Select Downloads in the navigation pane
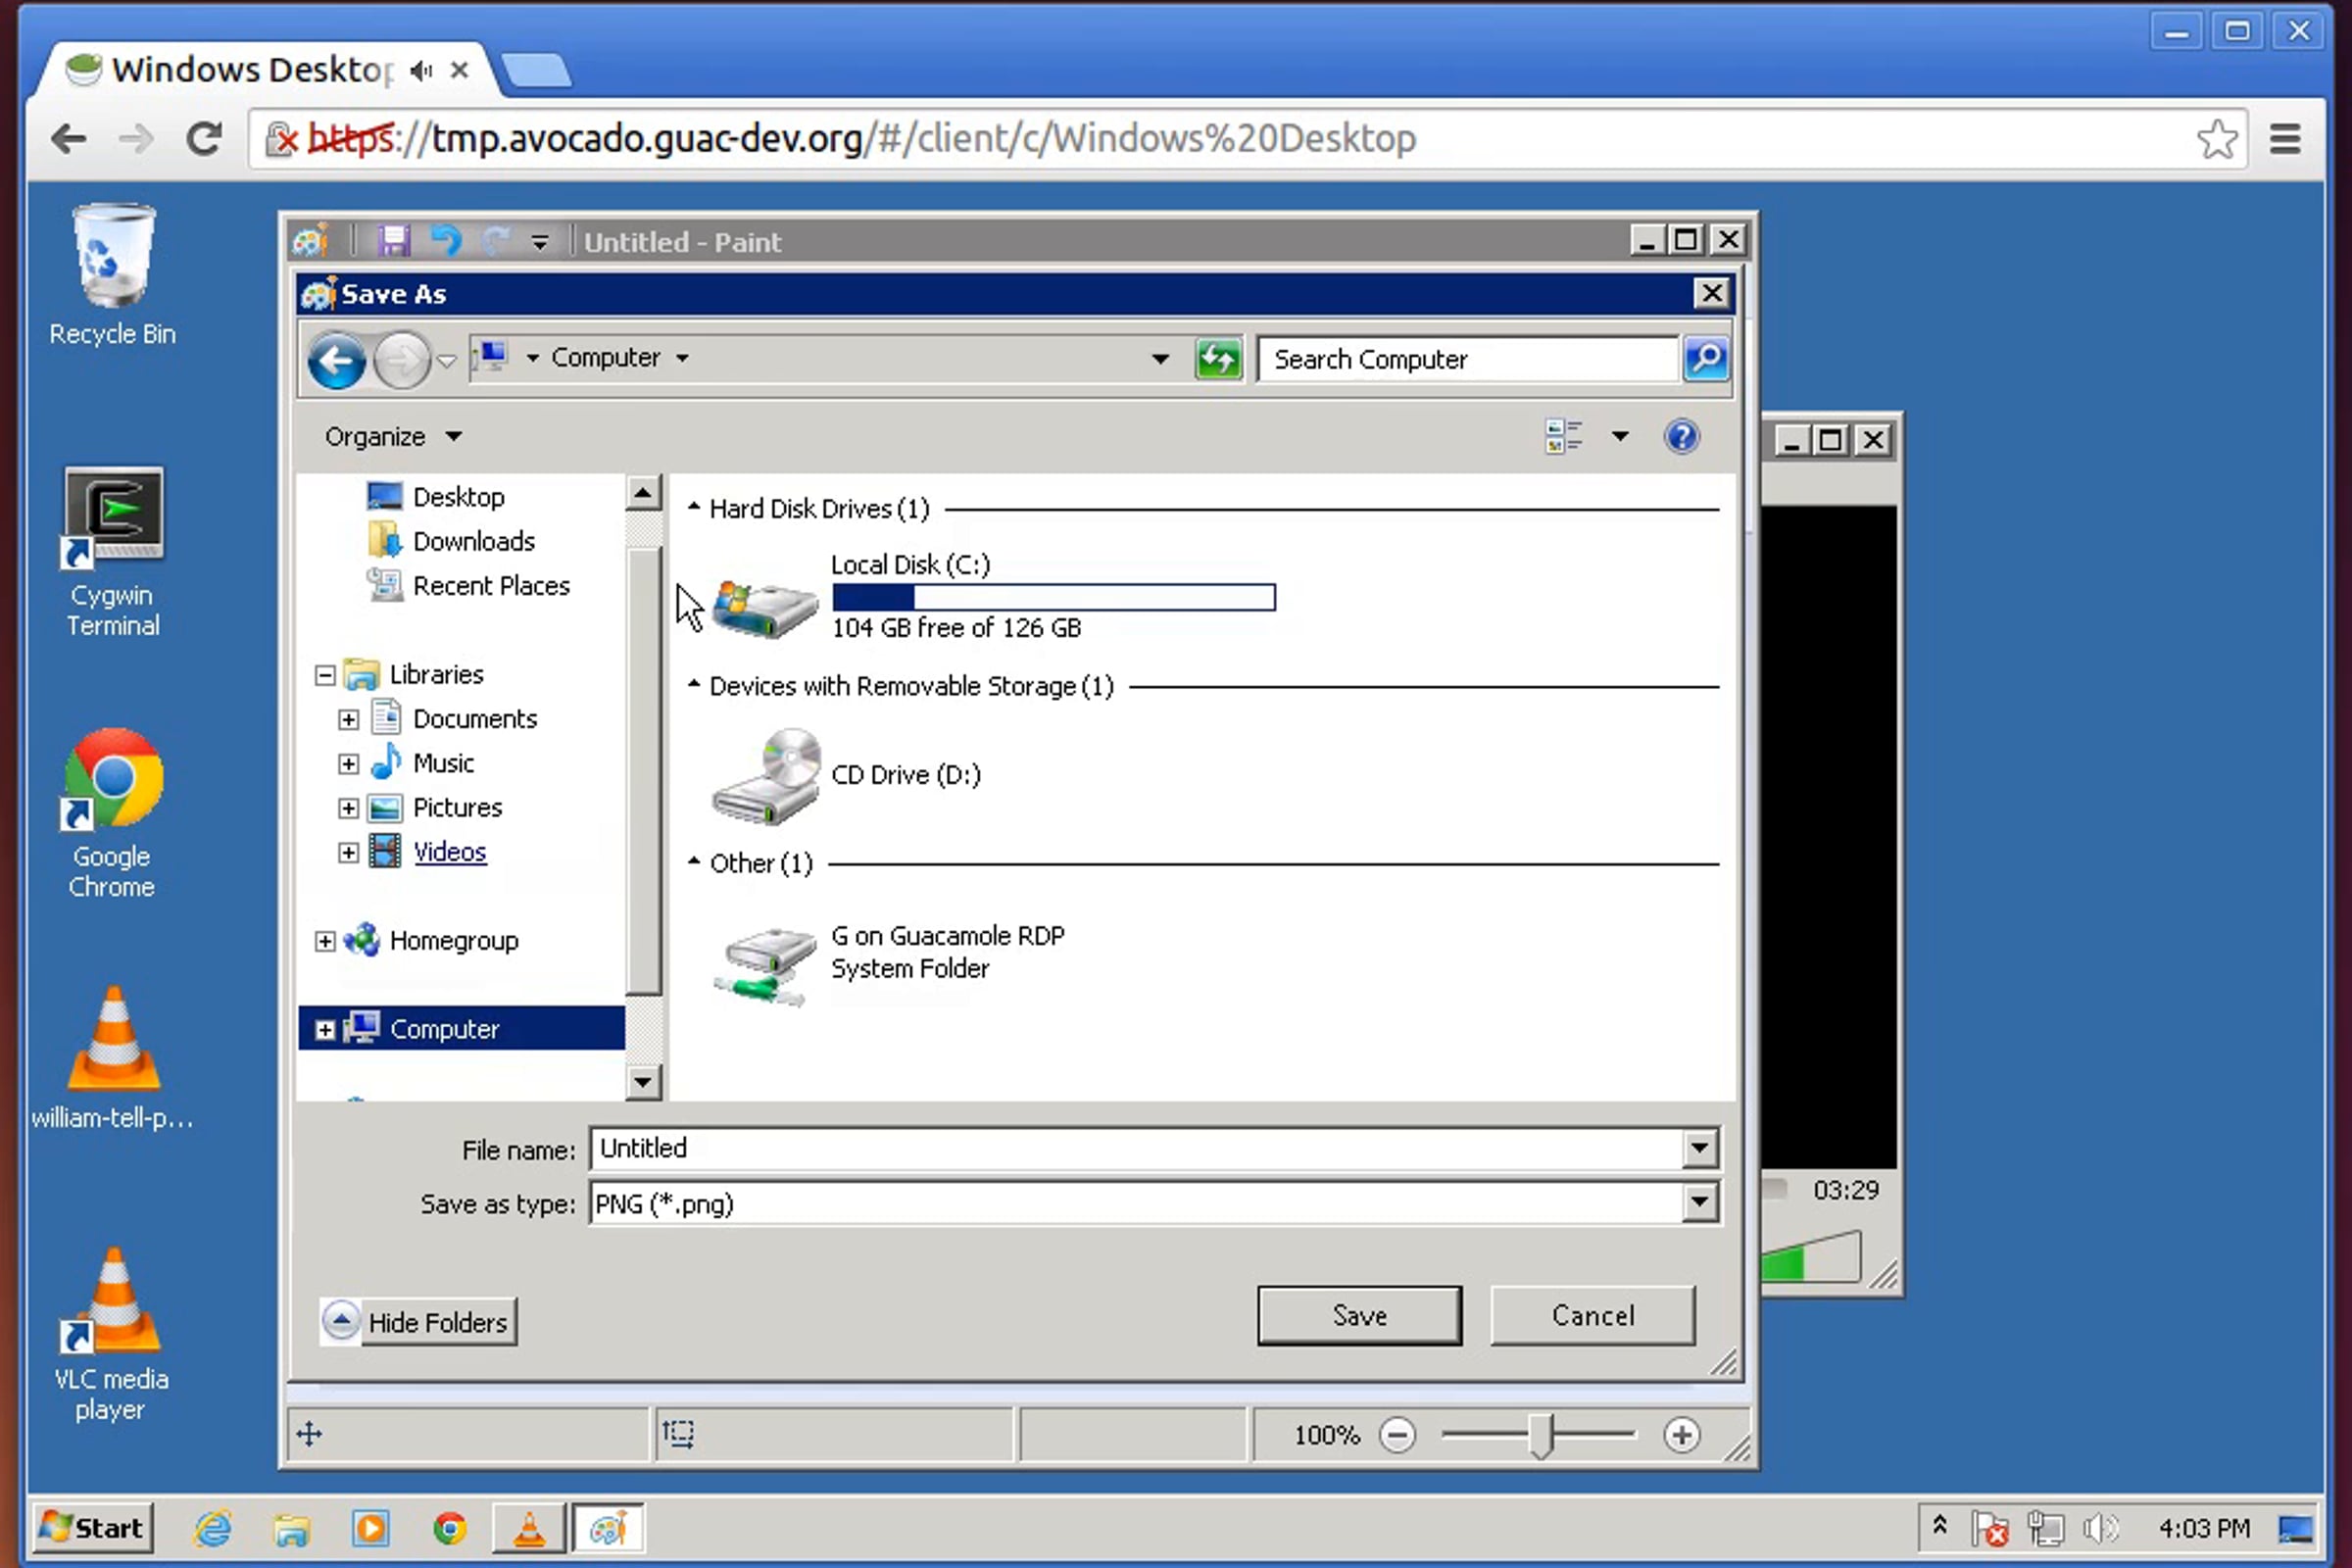This screenshot has width=2352, height=1568. pyautogui.click(x=474, y=541)
